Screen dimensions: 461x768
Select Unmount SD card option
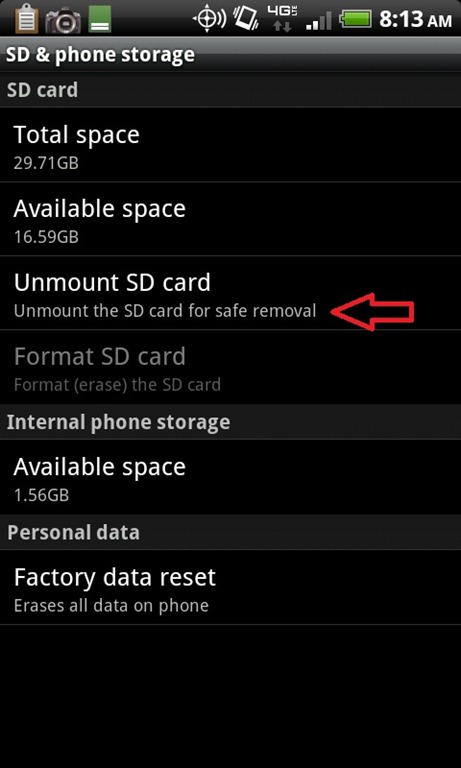click(x=230, y=293)
